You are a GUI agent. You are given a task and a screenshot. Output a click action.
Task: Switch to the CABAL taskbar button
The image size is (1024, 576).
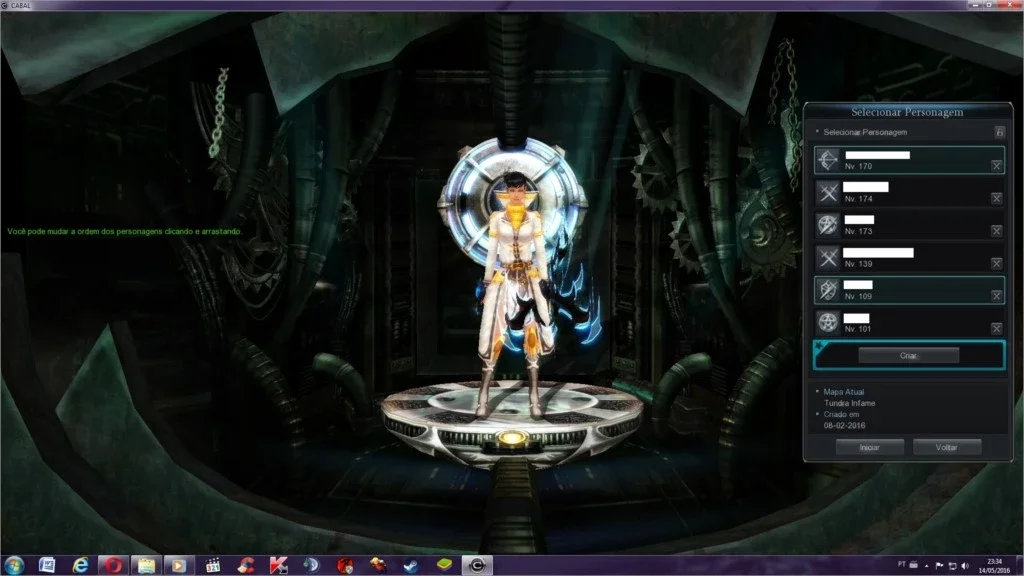pos(477,565)
